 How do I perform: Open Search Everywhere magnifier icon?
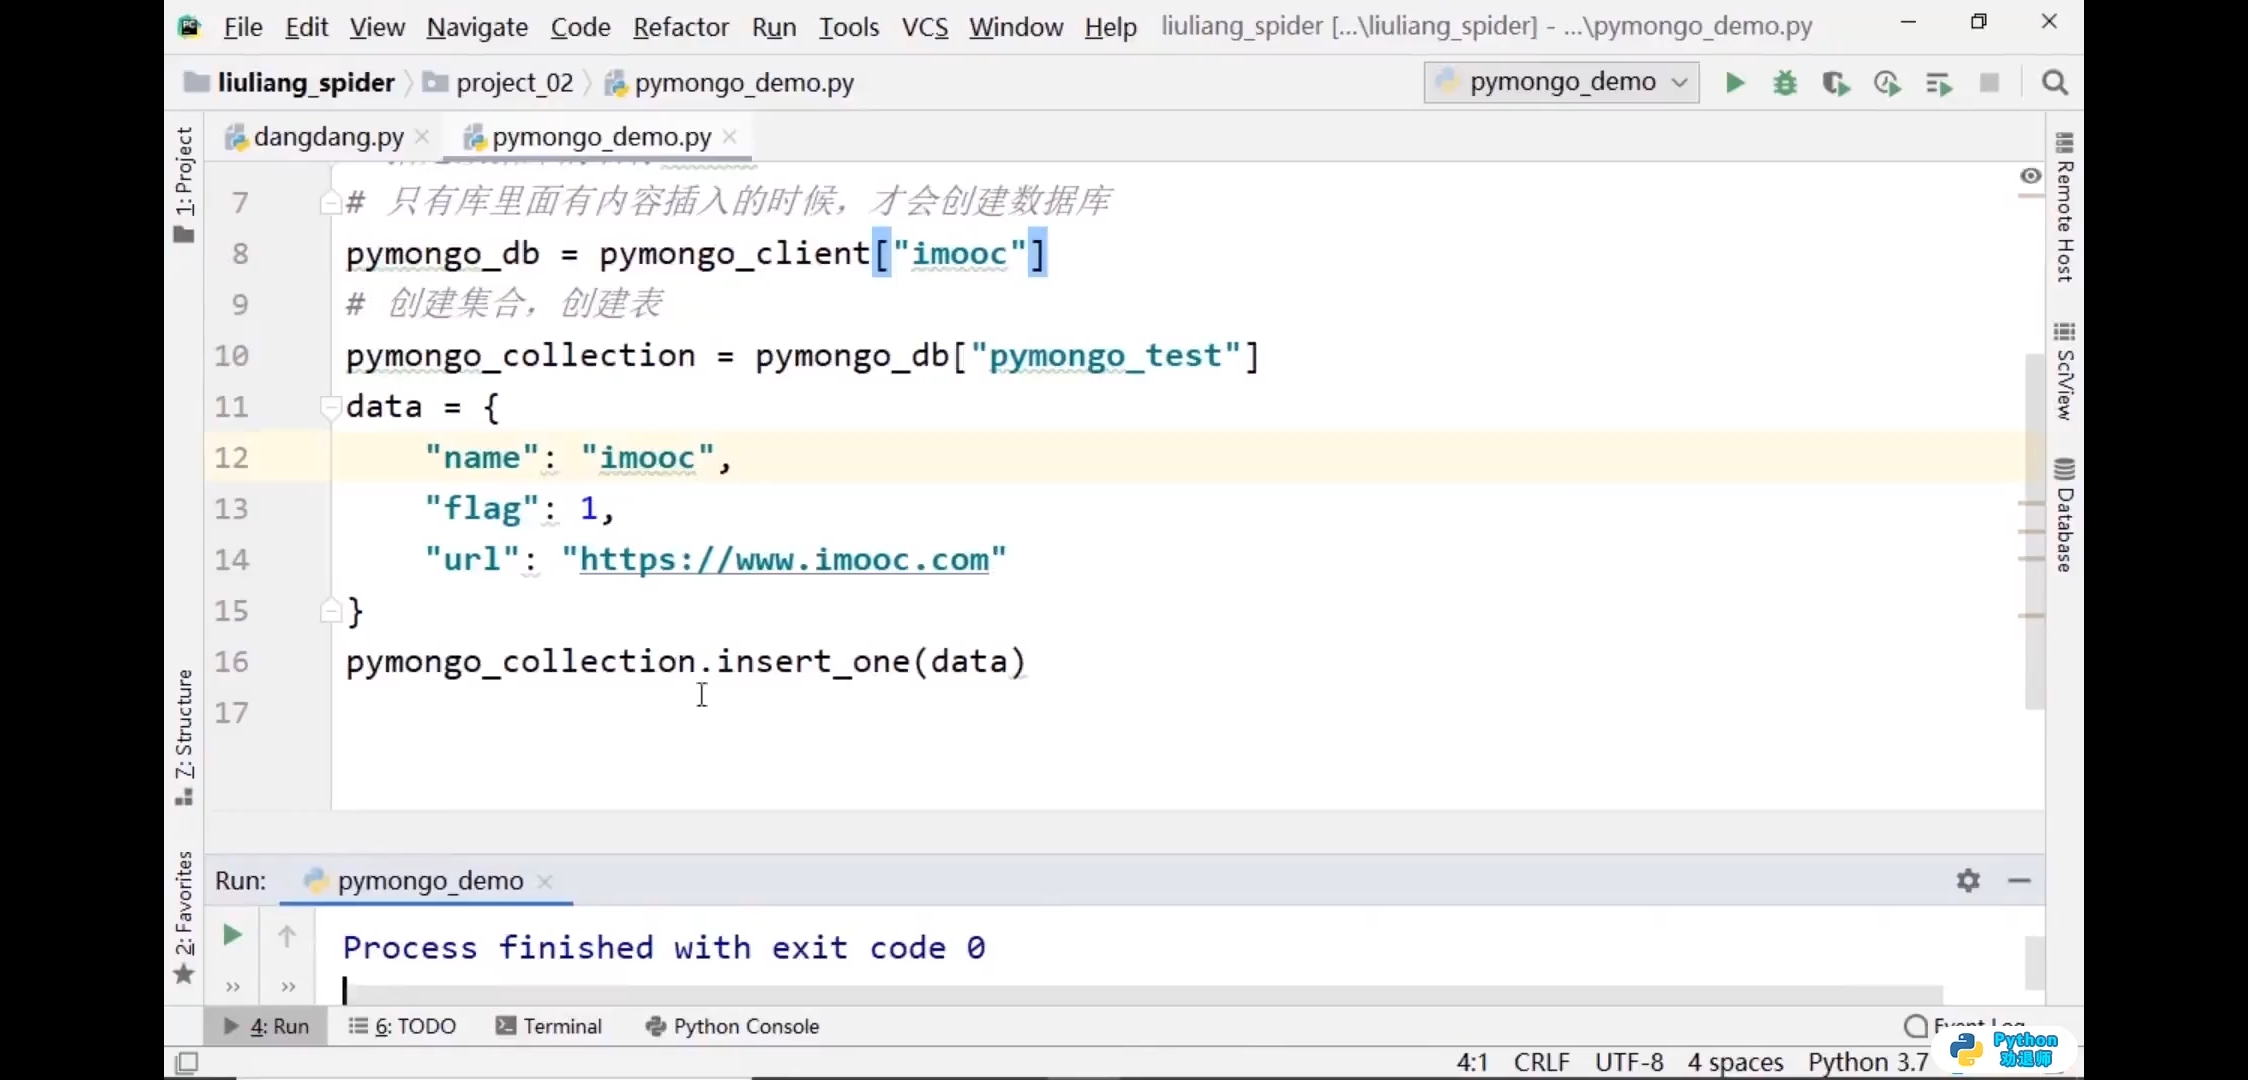2055,83
